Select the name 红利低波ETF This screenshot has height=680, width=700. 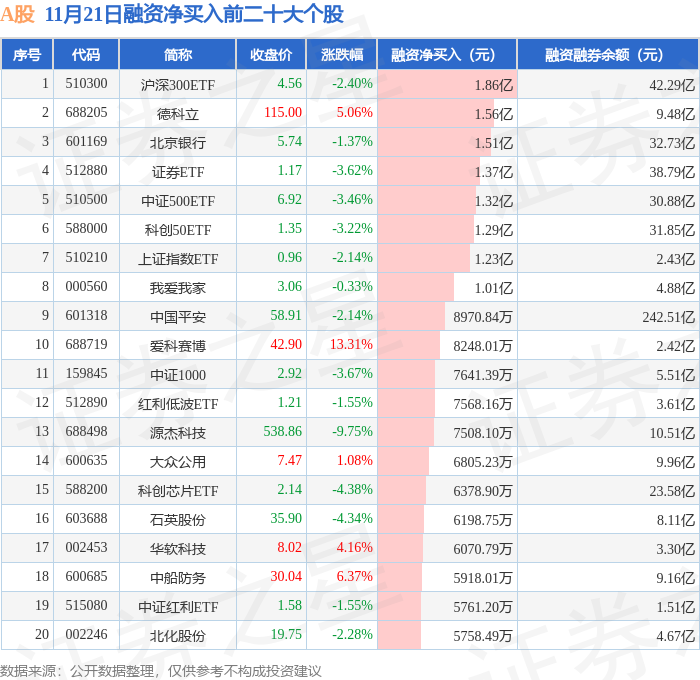tap(178, 404)
